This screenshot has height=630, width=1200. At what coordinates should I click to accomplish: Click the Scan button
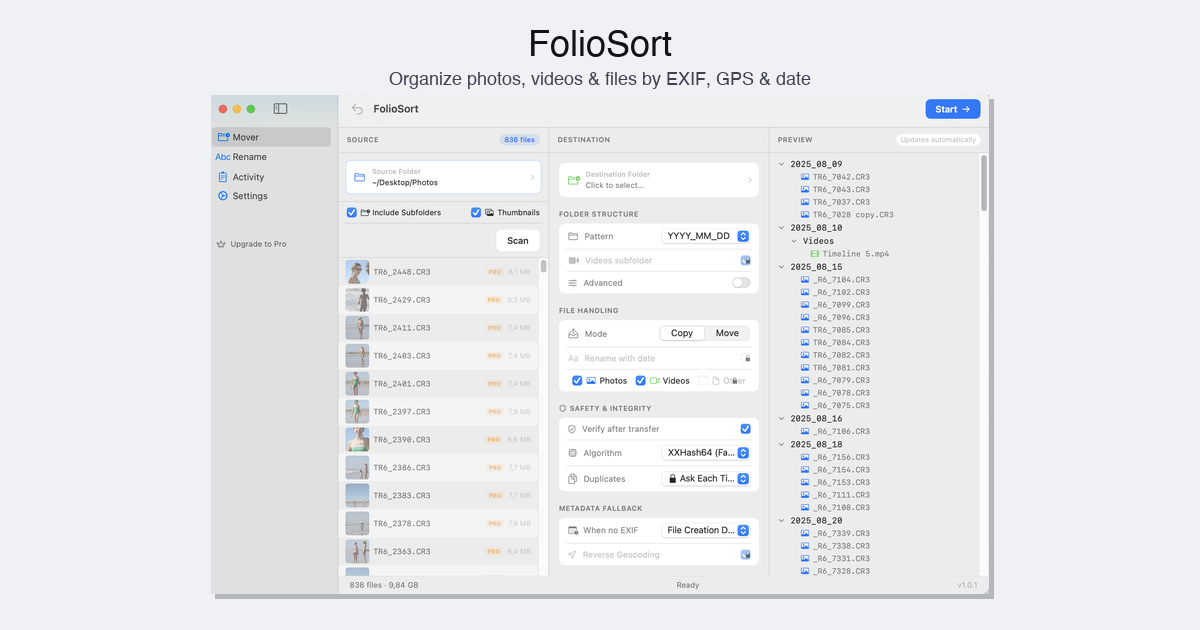tap(517, 241)
